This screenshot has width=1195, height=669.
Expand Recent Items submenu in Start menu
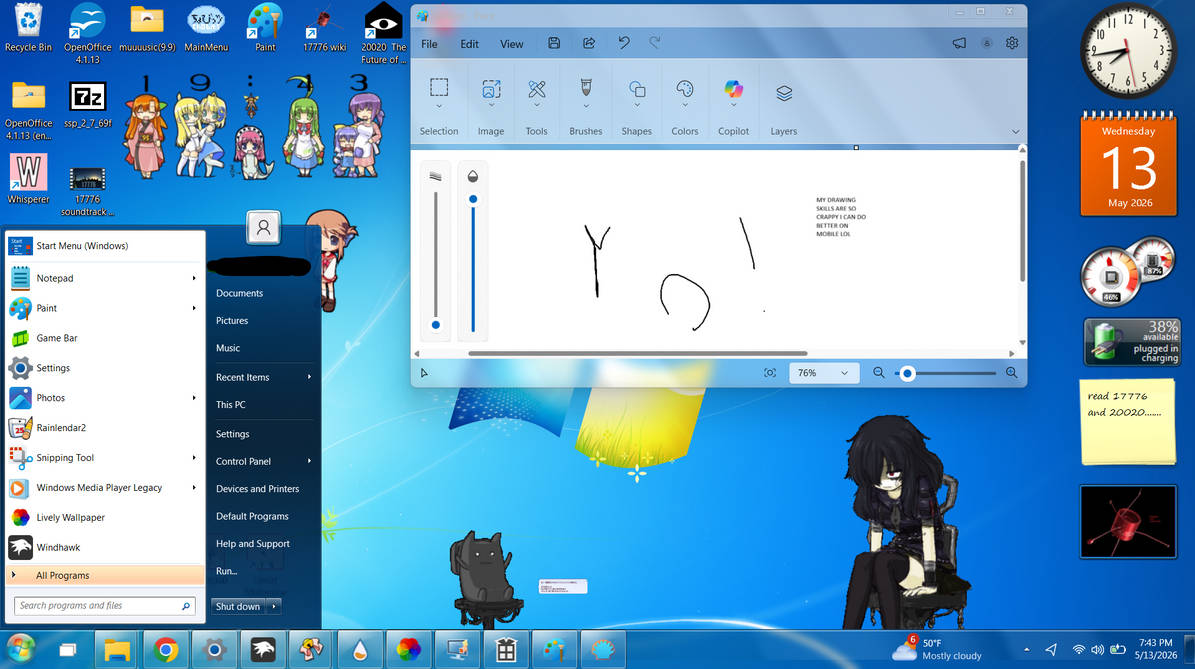pyautogui.click(x=309, y=377)
